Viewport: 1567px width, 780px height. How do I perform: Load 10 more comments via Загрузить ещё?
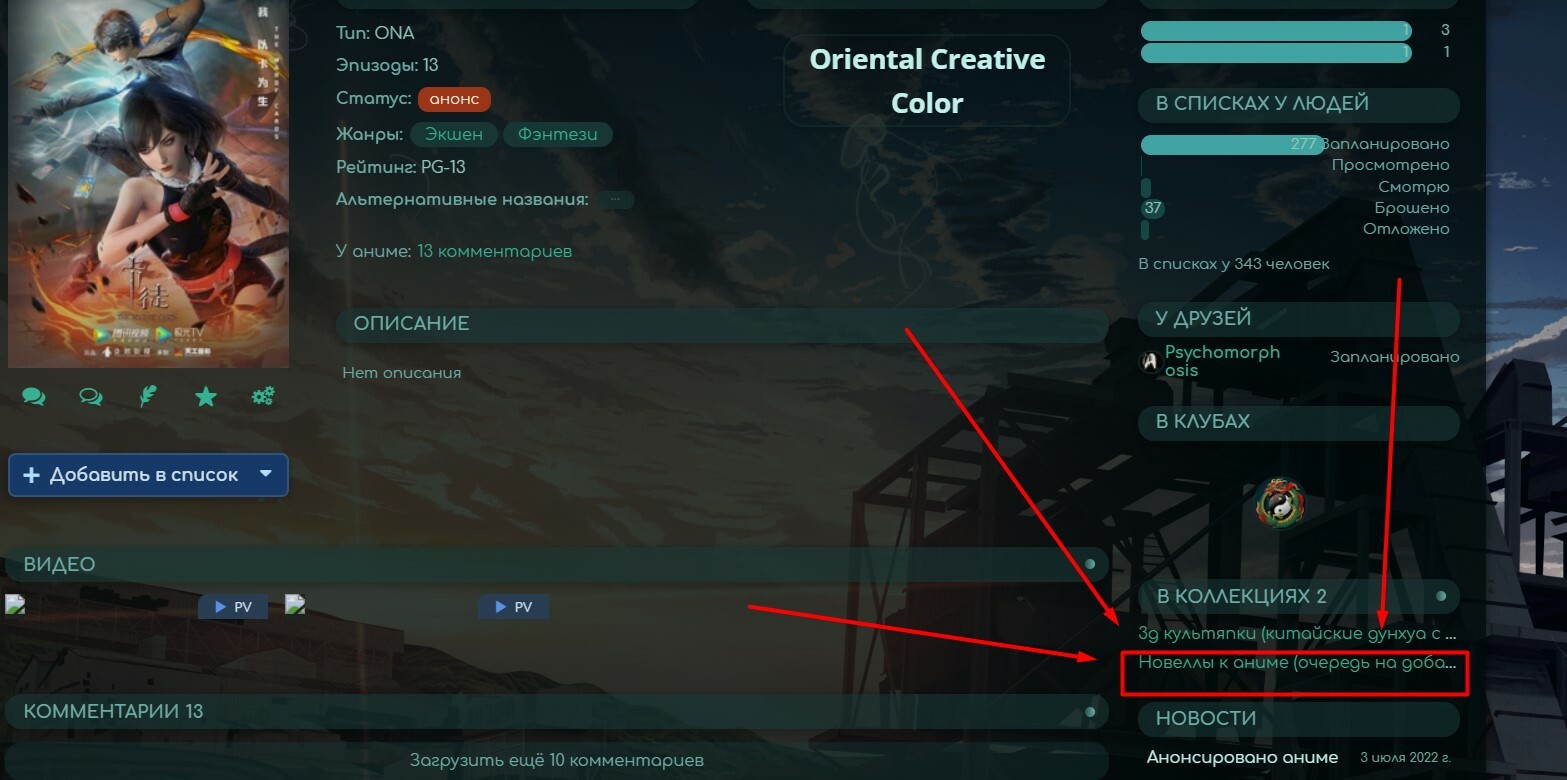557,760
